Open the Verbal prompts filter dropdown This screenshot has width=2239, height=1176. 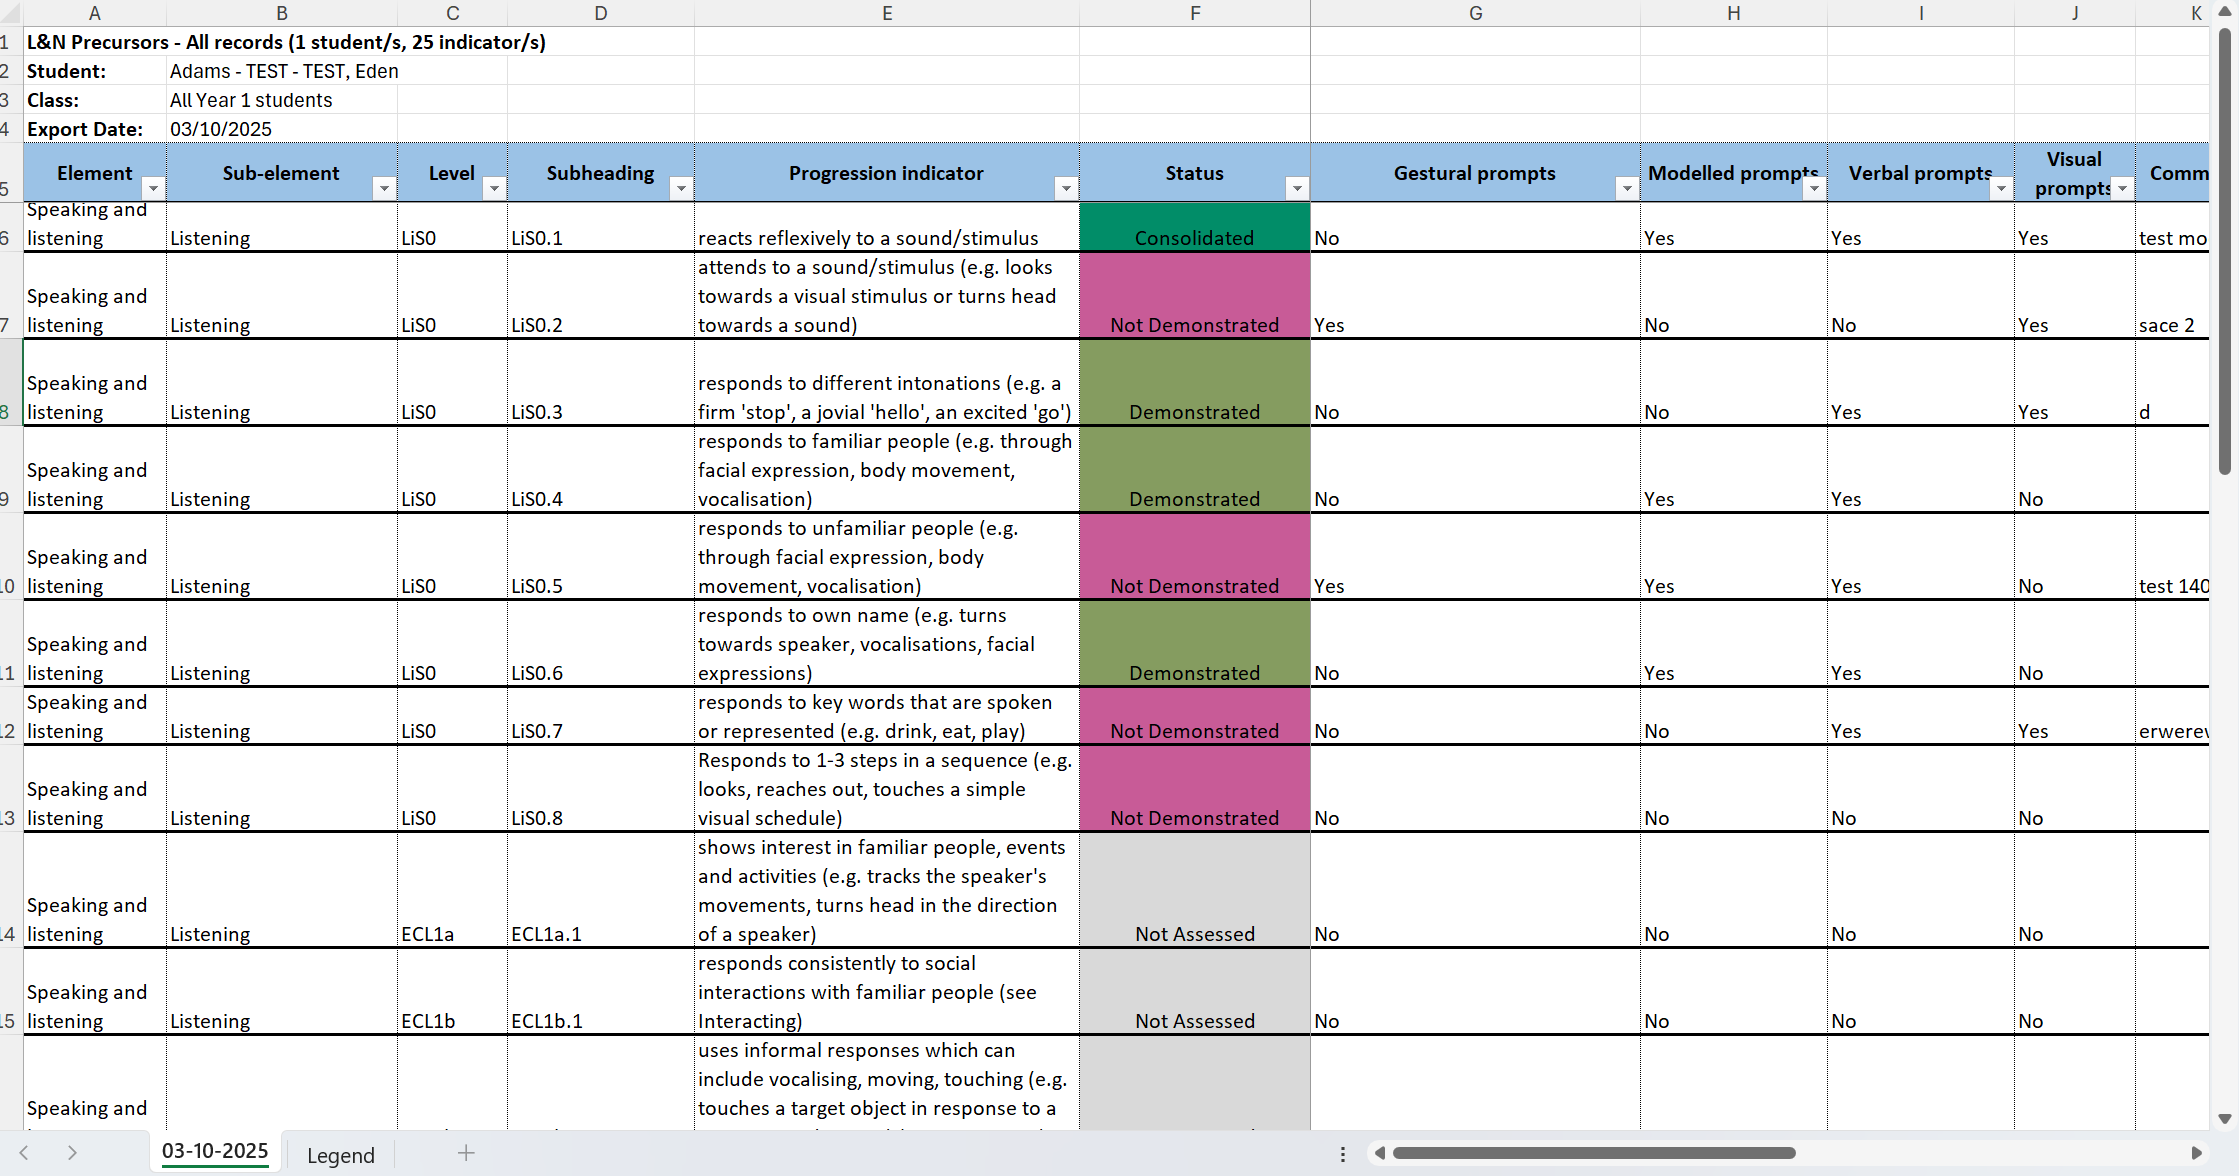2001,188
